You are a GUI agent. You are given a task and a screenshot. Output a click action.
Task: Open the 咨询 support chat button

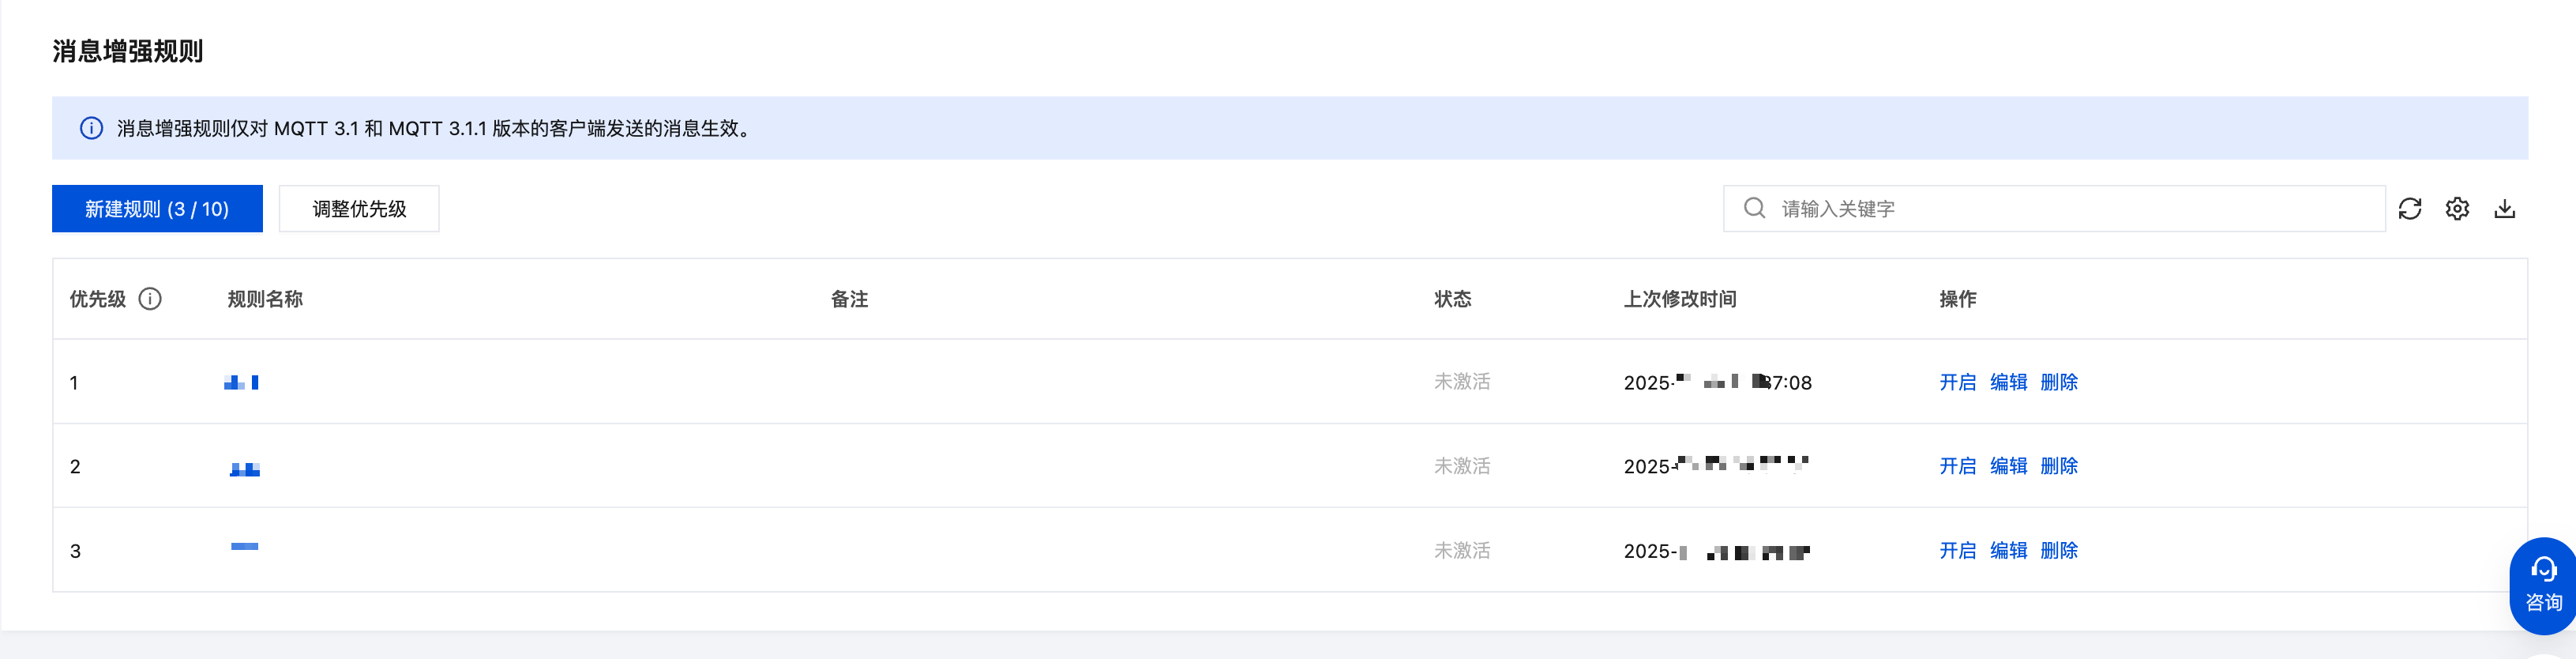2542,586
